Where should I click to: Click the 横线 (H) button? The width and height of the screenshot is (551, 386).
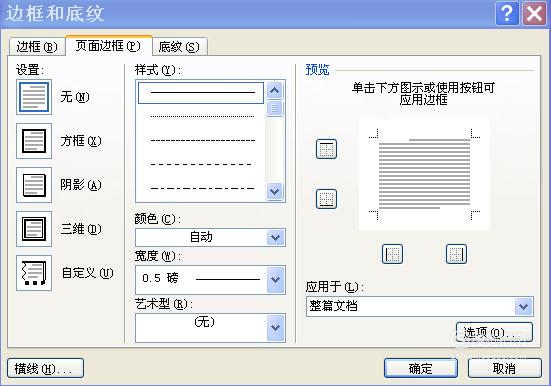tap(45, 368)
